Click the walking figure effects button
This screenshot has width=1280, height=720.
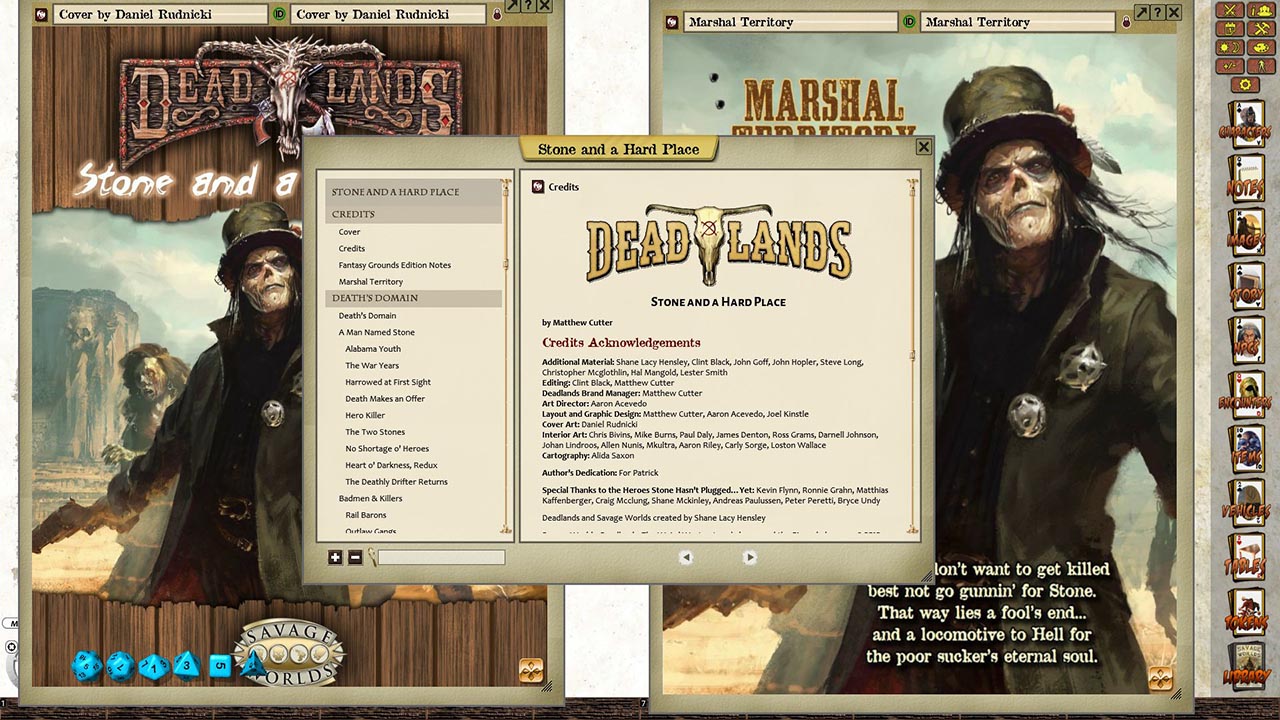[1260, 65]
